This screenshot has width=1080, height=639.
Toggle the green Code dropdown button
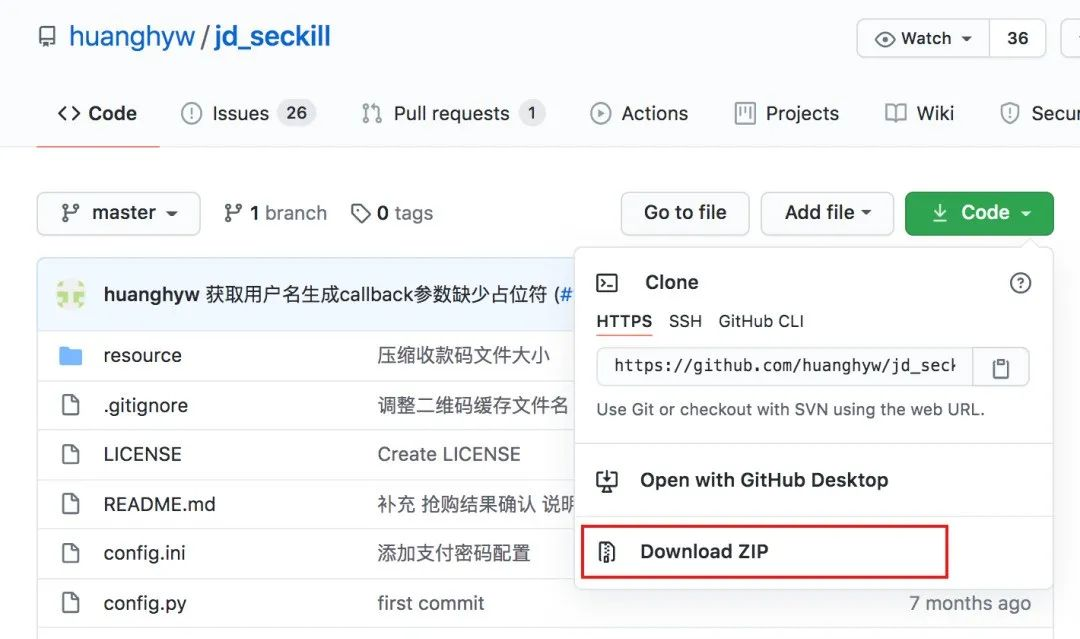[979, 213]
